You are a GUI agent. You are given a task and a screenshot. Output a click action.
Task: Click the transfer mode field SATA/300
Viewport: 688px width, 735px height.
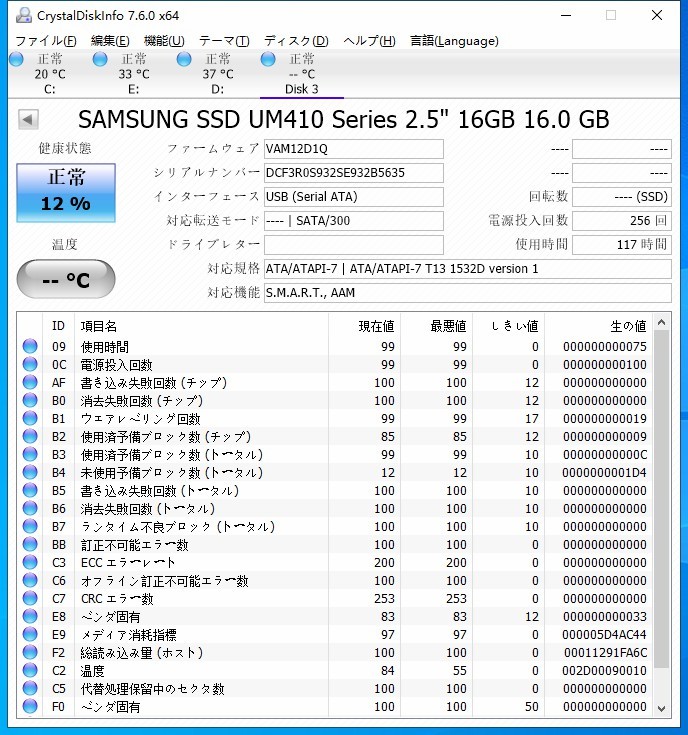(354, 221)
